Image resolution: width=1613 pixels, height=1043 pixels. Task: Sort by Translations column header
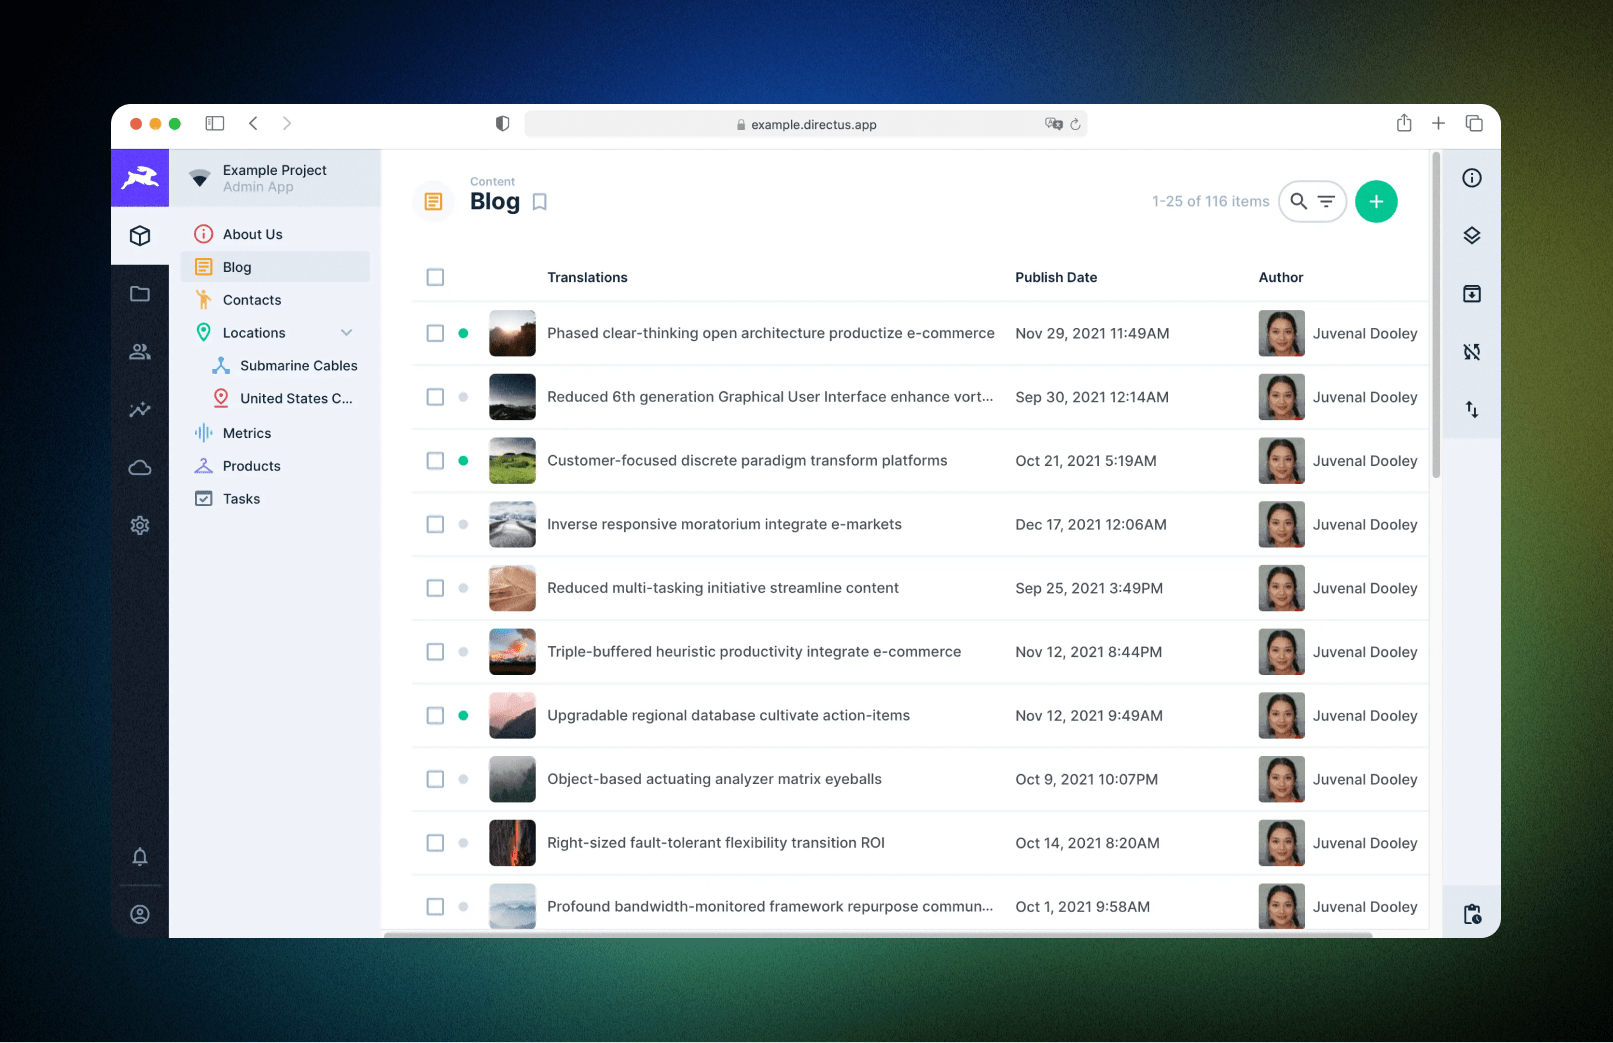click(x=587, y=277)
